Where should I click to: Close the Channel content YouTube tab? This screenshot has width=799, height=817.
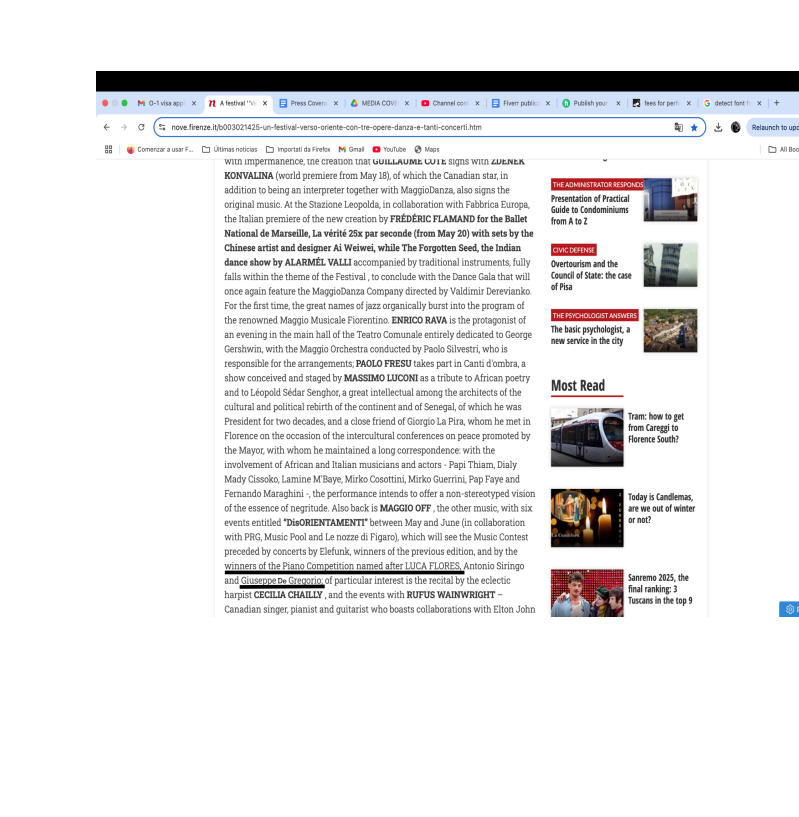click(477, 103)
